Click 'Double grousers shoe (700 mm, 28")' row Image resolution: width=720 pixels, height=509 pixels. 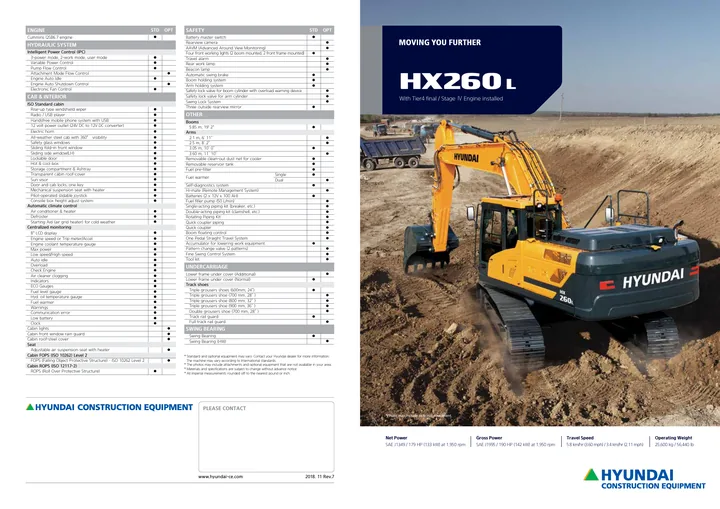coord(259,311)
